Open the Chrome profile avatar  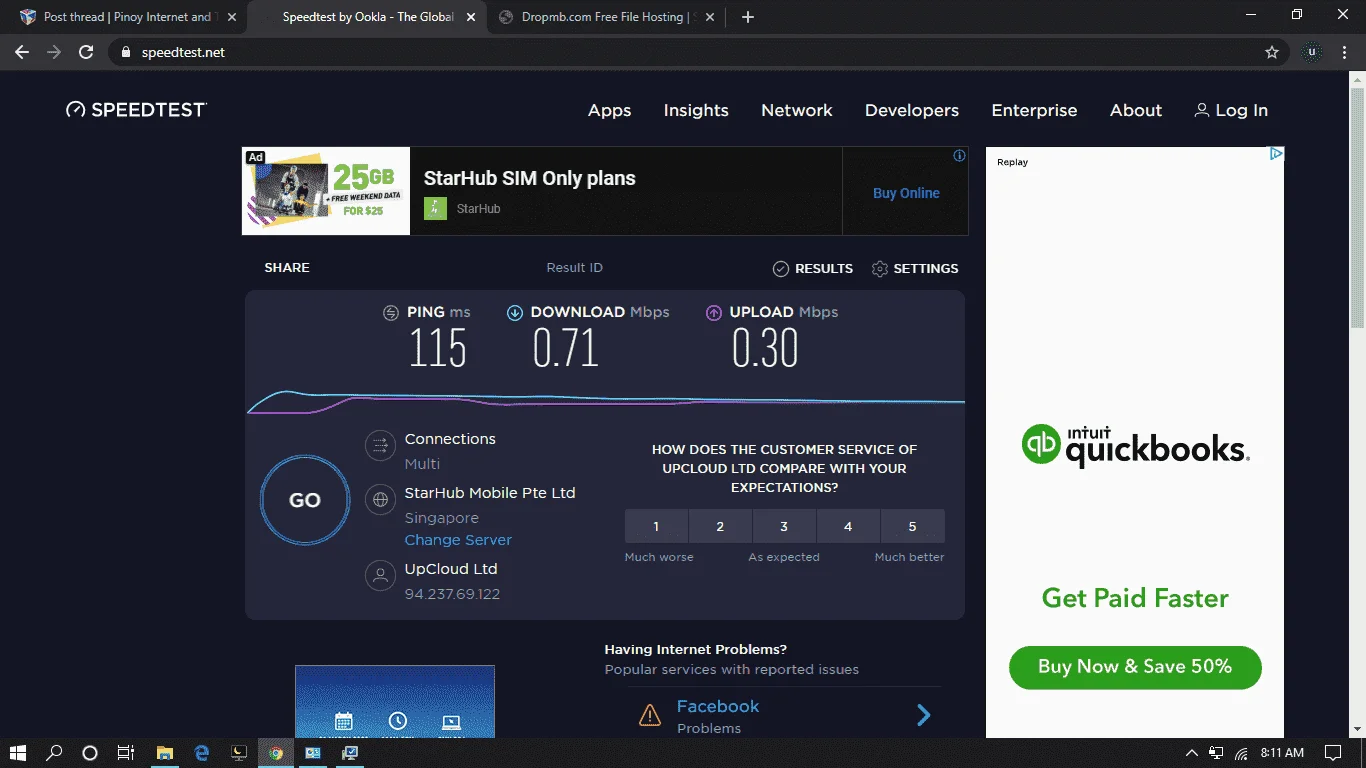[x=1313, y=52]
